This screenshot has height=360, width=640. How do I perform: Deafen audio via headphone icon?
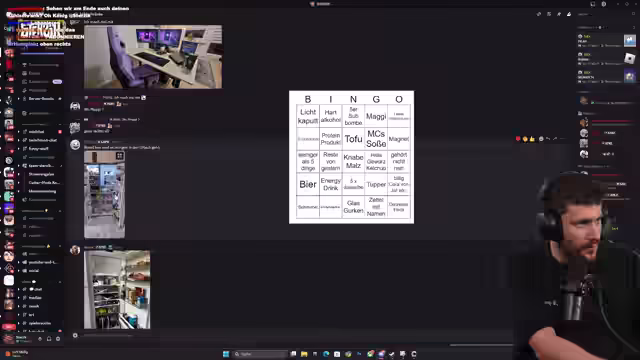pyautogui.click(x=49, y=339)
